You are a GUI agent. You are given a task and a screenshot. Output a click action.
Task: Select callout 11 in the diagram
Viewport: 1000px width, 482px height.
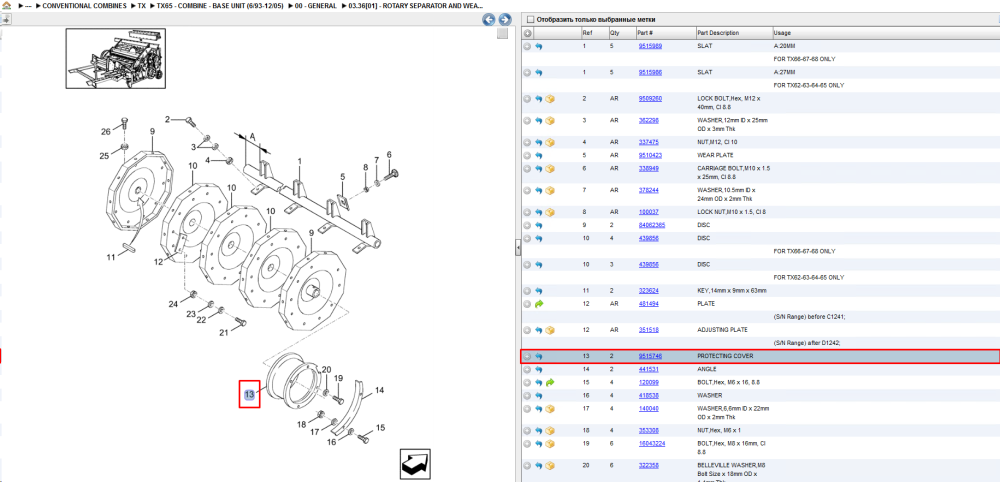(111, 257)
